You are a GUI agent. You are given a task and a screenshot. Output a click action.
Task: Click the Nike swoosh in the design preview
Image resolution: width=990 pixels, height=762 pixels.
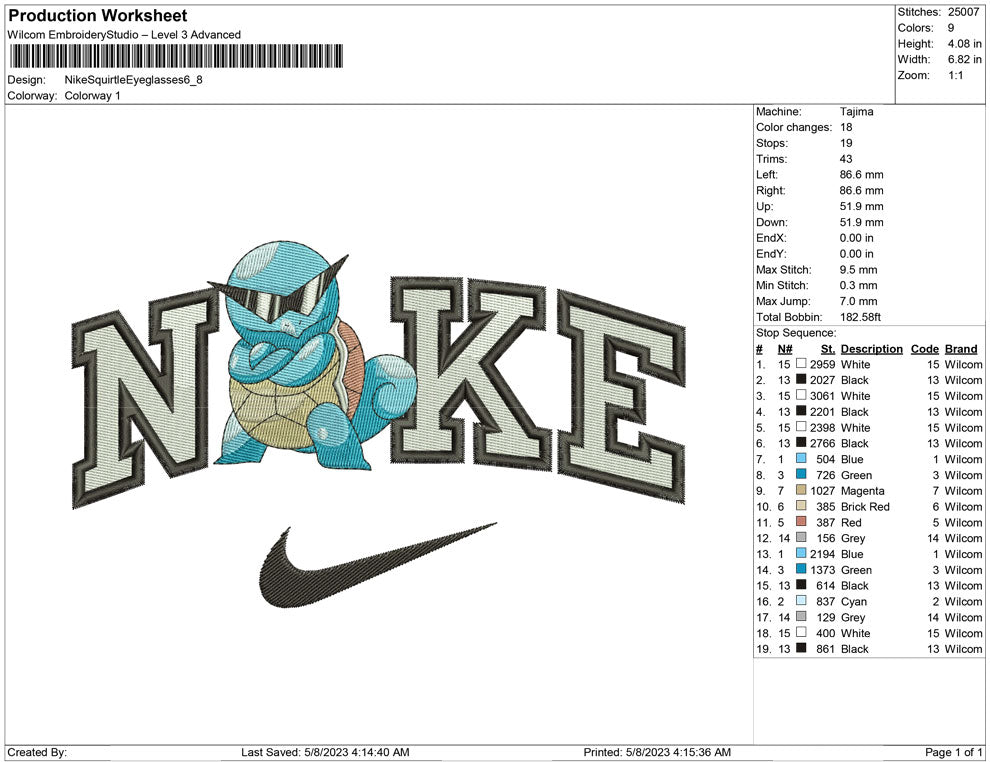coord(378,565)
